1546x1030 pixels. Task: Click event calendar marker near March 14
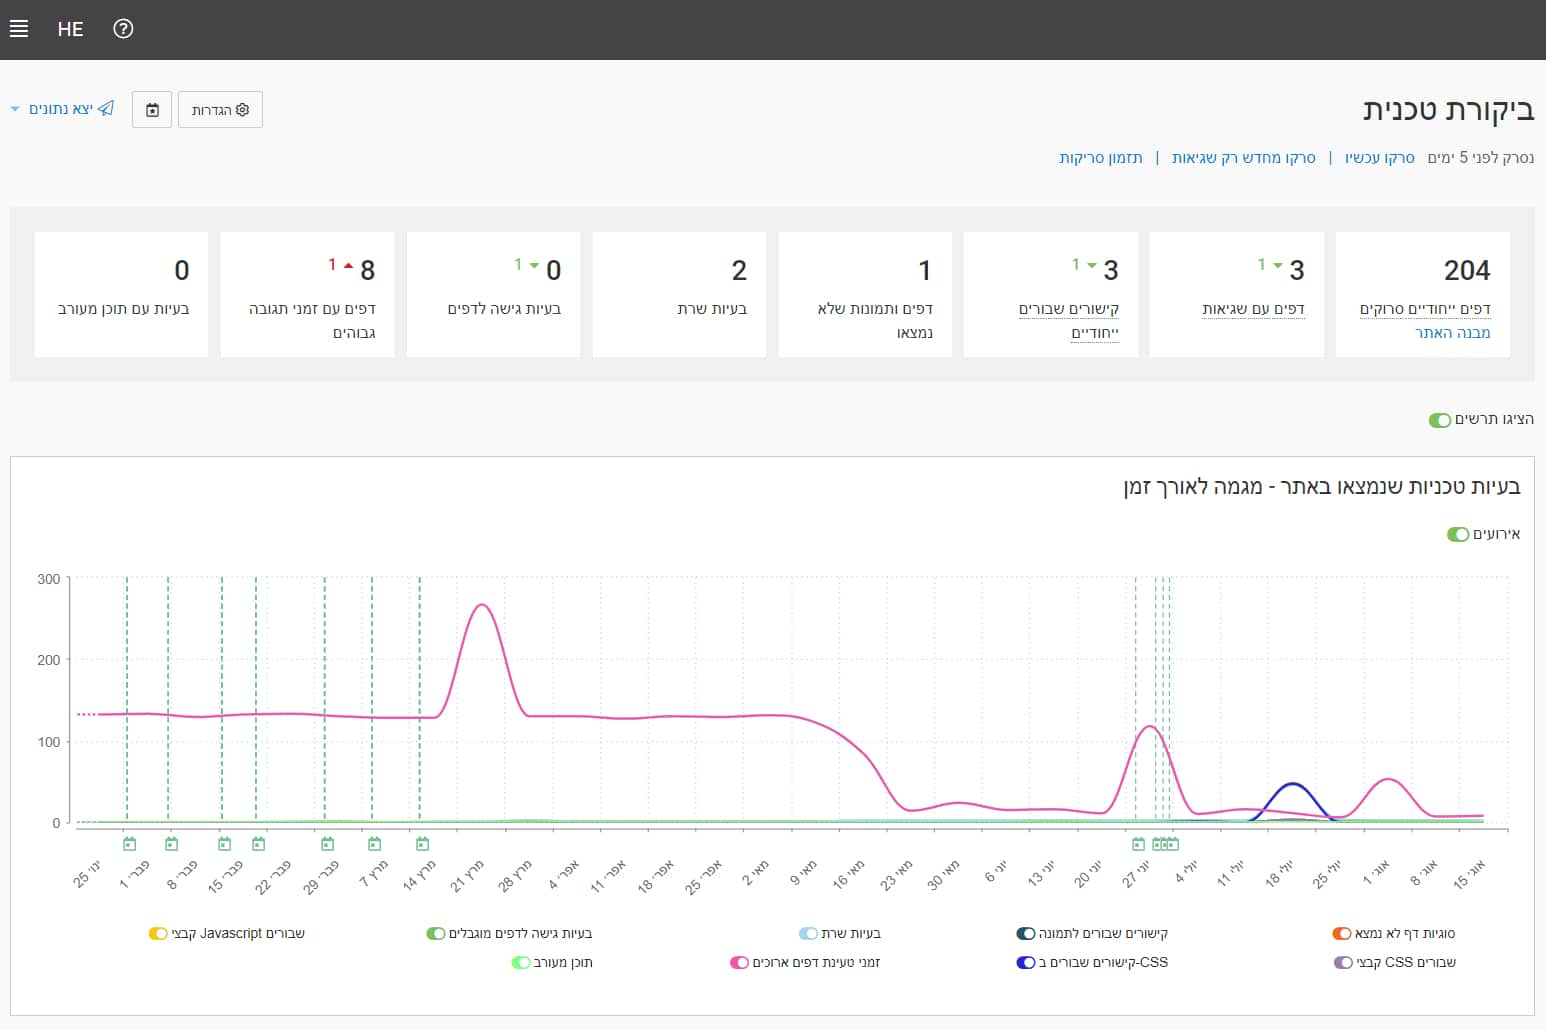[x=422, y=844]
